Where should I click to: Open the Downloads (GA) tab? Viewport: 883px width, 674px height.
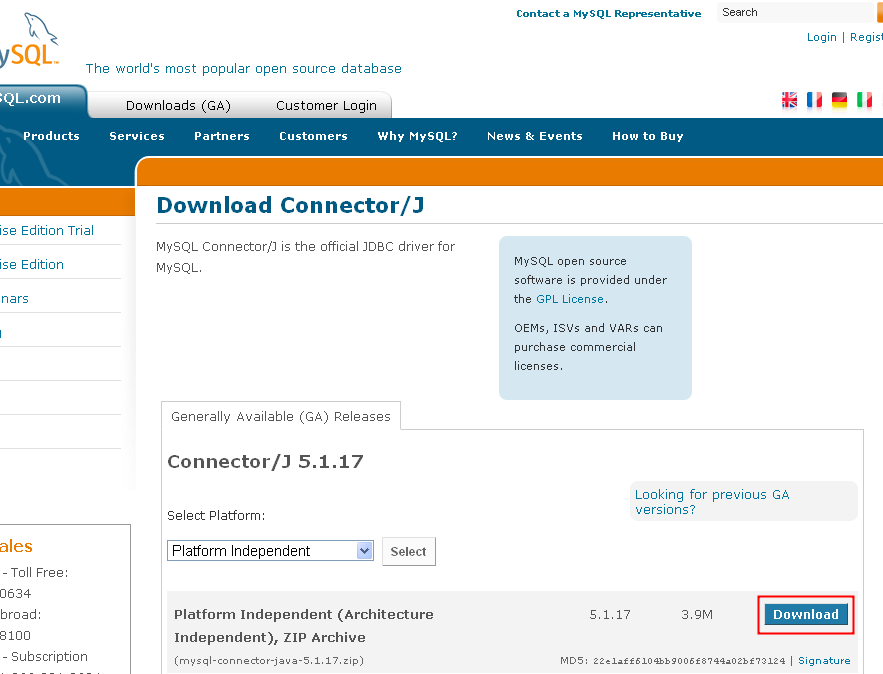coord(178,105)
